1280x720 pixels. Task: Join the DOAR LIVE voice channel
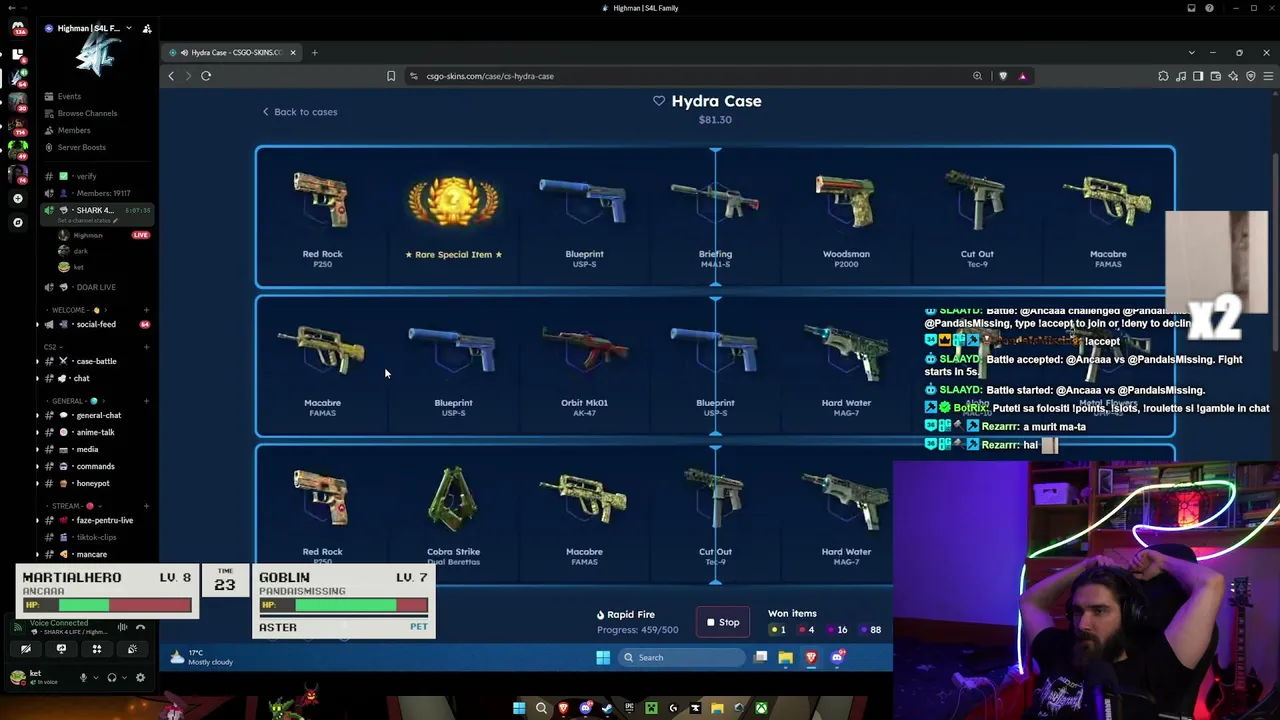(96, 287)
